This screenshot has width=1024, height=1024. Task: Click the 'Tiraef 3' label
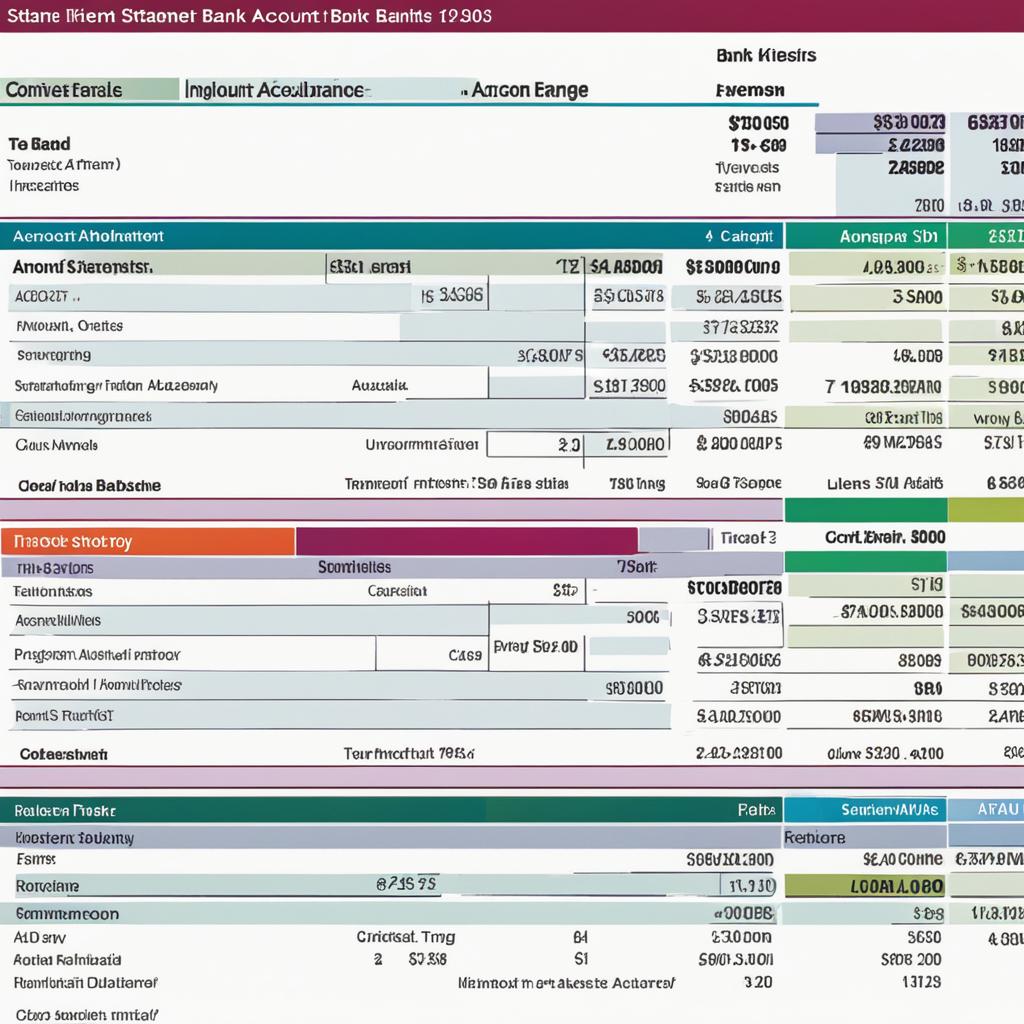tap(748, 537)
